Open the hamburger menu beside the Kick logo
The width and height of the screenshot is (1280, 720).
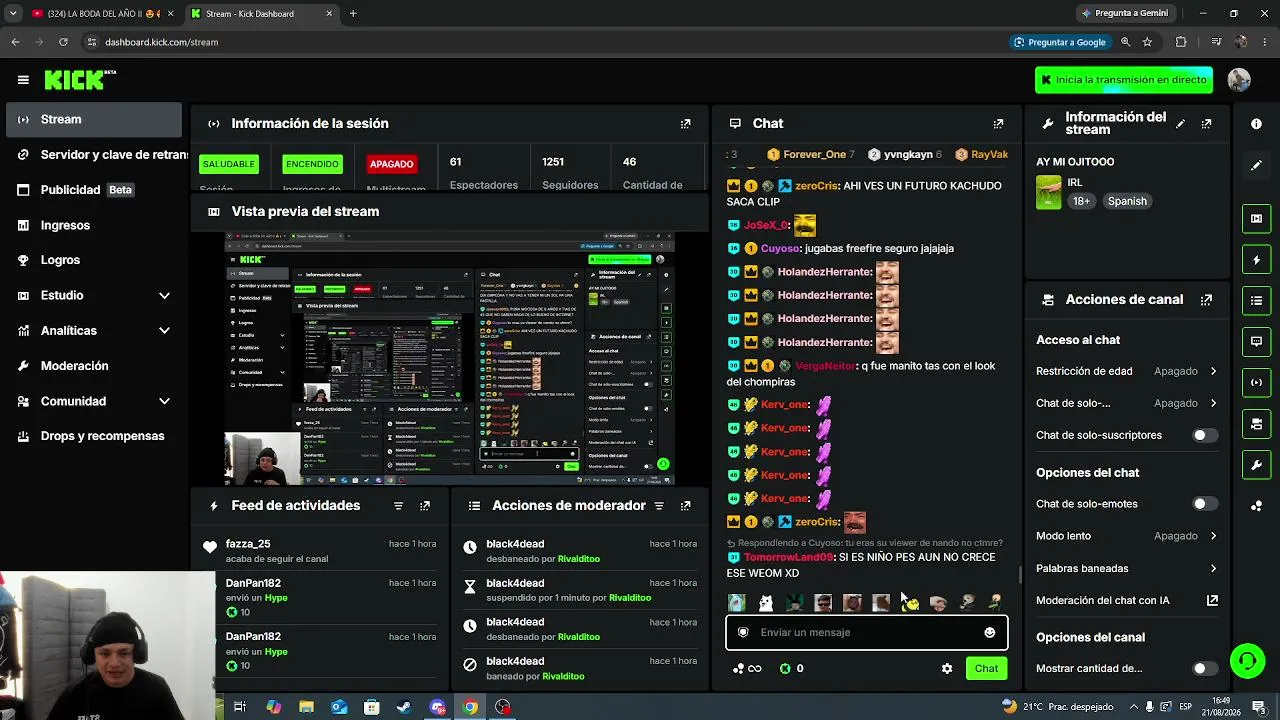[23, 80]
